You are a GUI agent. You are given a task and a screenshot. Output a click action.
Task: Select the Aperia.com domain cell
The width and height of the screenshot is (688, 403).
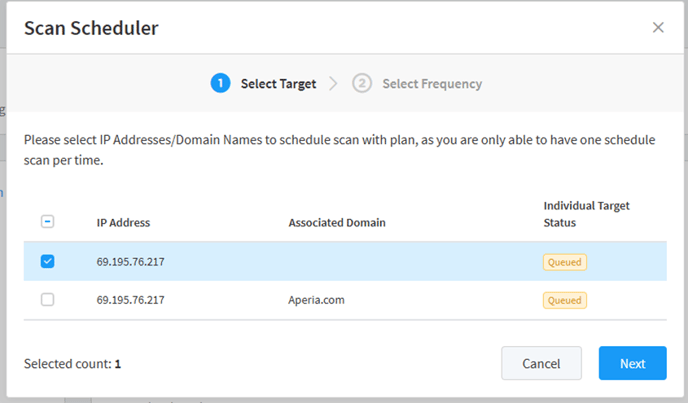[316, 300]
